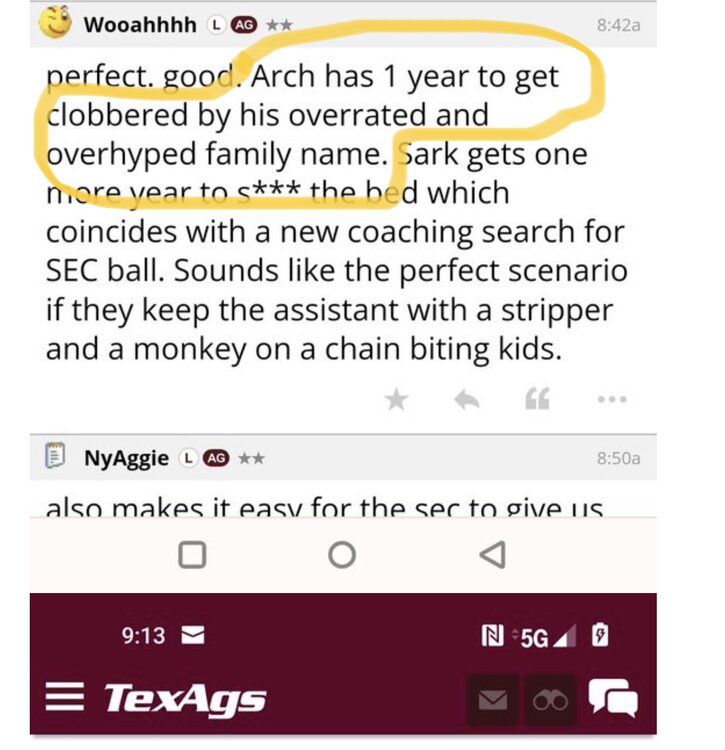The image size is (725, 750).
Task: Tap Wooahhhh's smiley avatar
Action: click(55, 24)
